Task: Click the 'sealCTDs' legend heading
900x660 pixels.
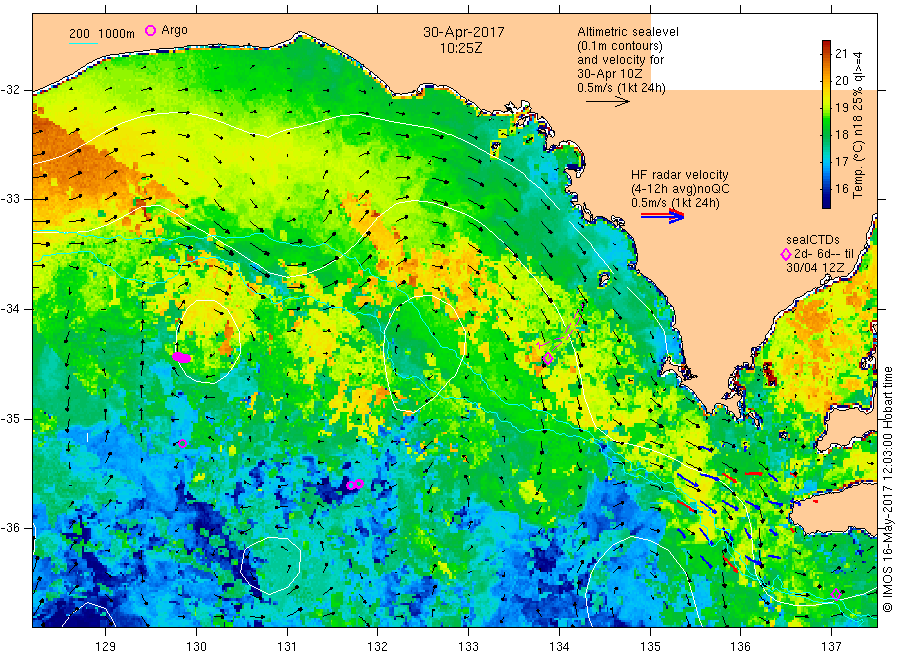Action: point(812,240)
